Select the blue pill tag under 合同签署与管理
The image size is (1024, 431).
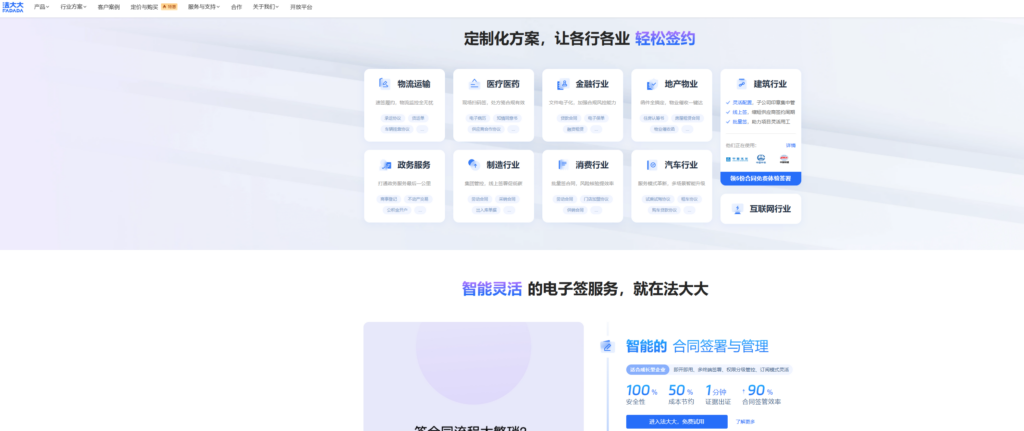pyautogui.click(x=647, y=370)
